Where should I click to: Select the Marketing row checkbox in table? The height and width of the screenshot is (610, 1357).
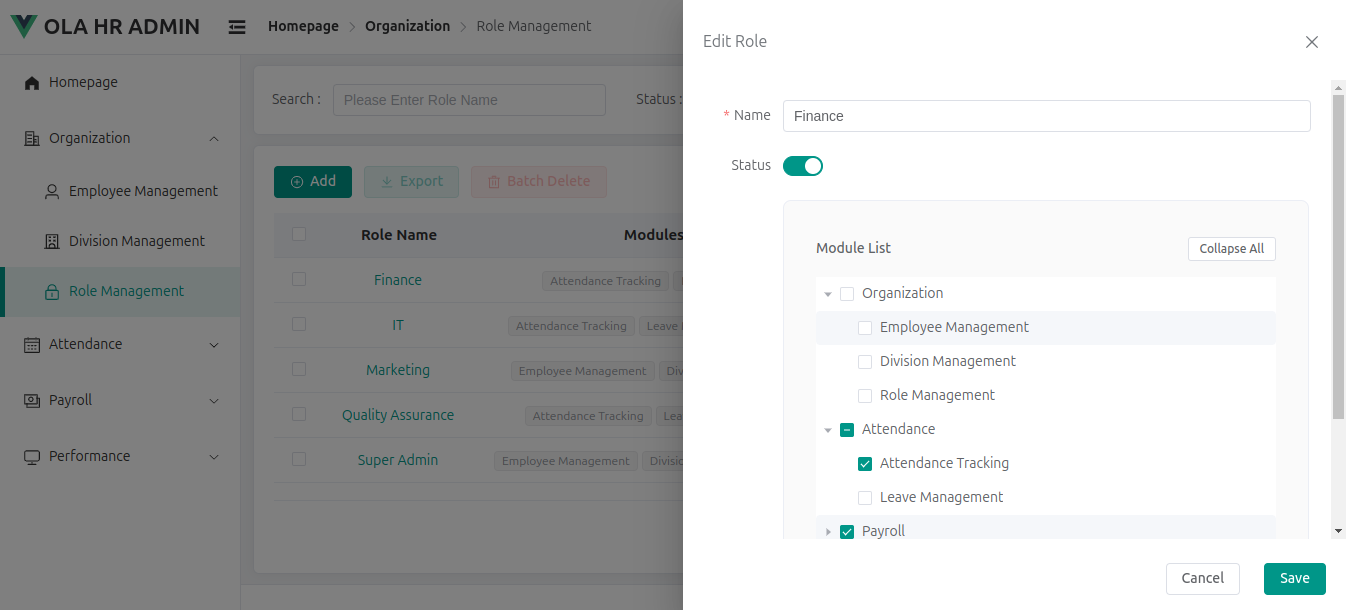(299, 369)
